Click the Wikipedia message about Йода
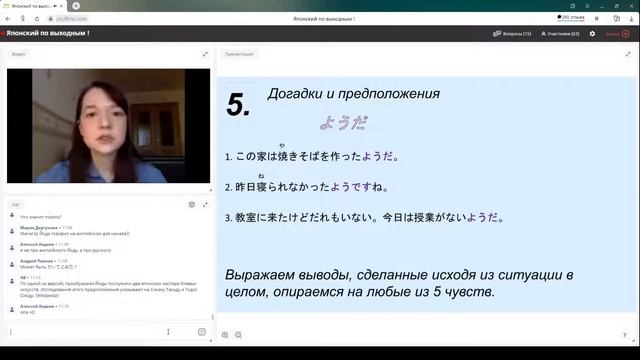The height and width of the screenshot is (360, 640). (x=109, y=289)
